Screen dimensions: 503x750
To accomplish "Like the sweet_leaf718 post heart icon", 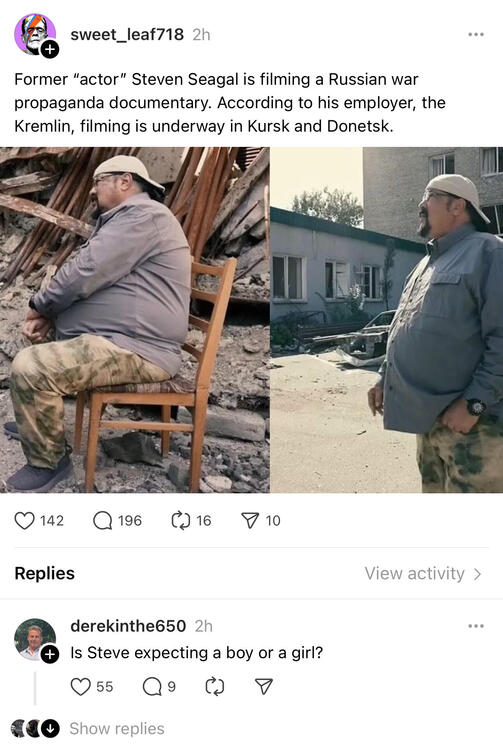I will click(24, 520).
